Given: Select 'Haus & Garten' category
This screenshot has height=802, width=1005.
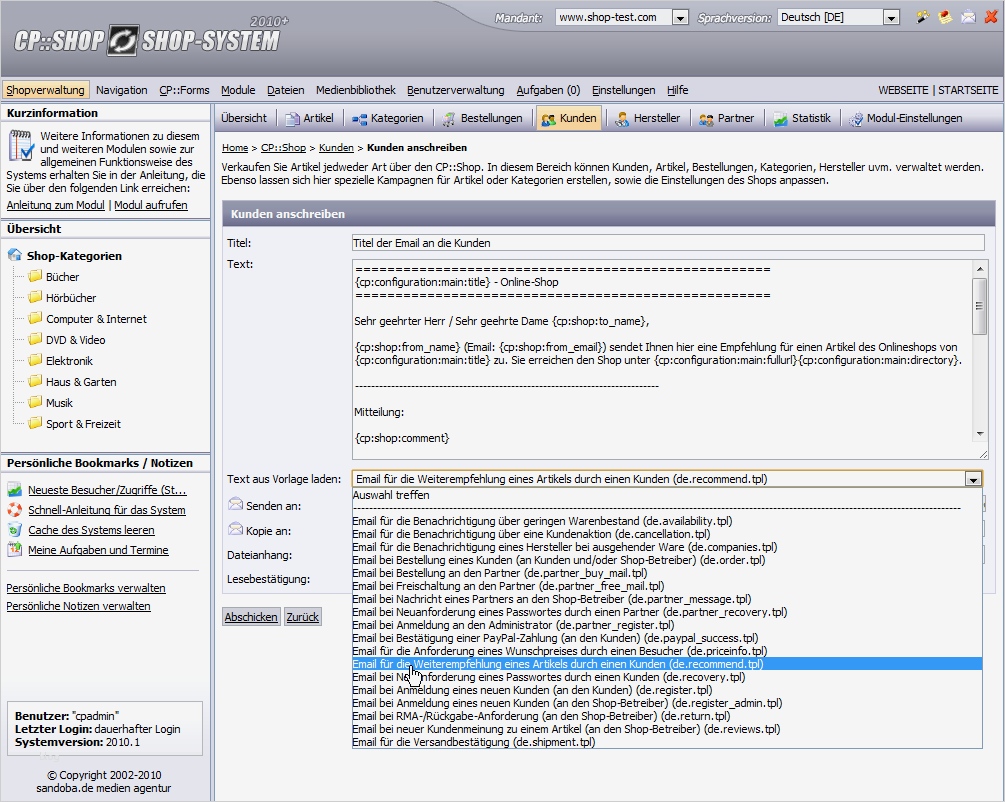Looking at the screenshot, I should pos(81,381).
